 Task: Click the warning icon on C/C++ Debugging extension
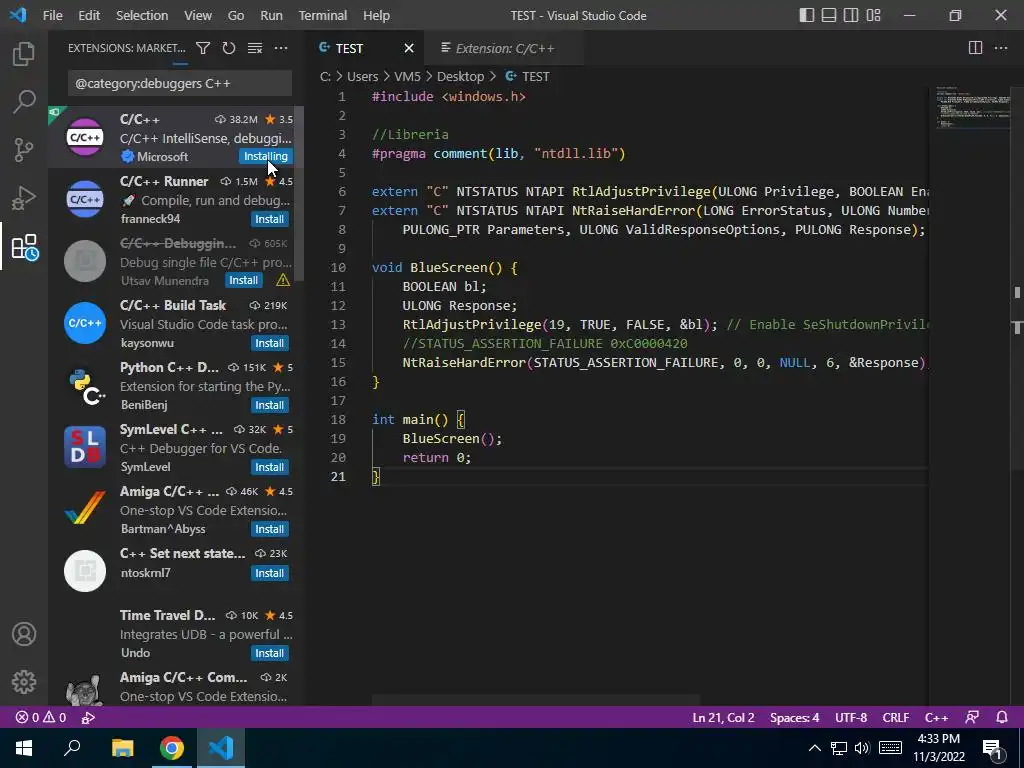coord(283,280)
